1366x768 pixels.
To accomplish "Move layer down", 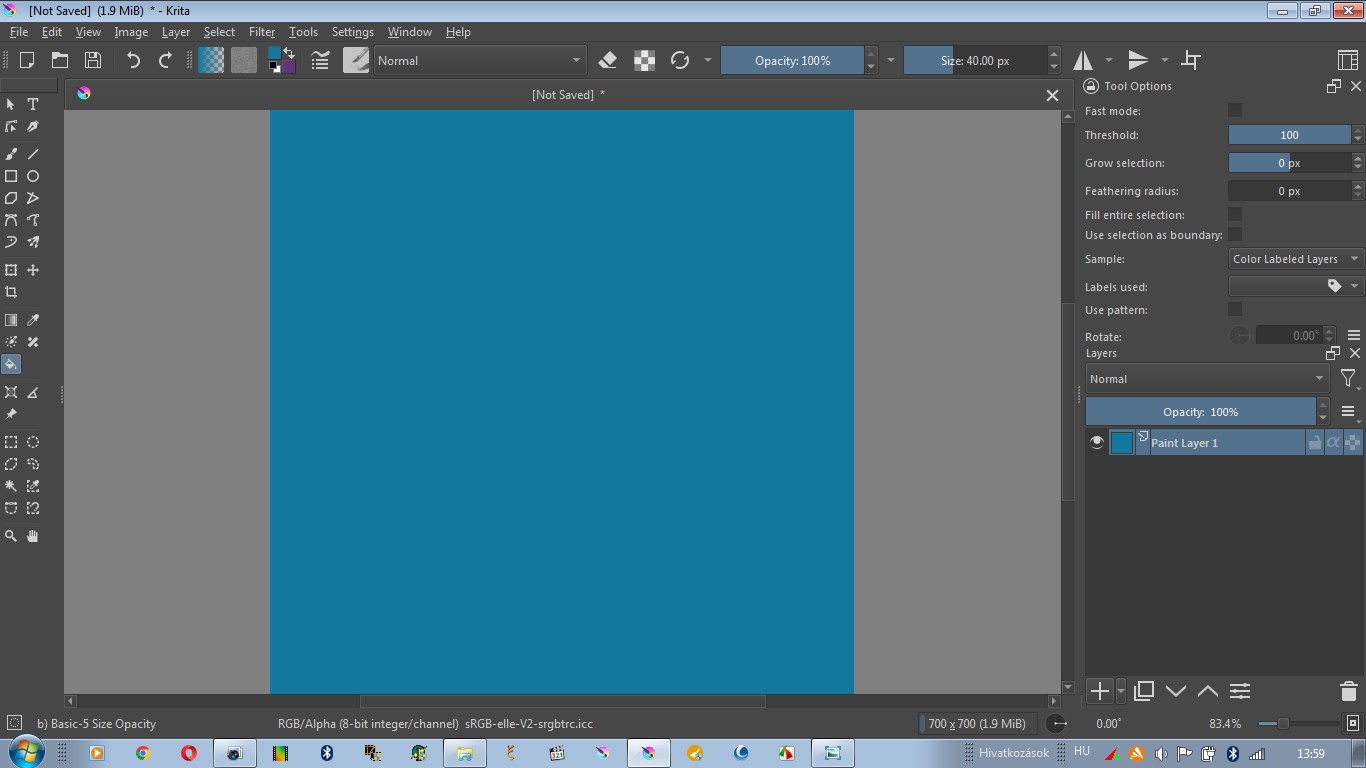I will [1176, 691].
